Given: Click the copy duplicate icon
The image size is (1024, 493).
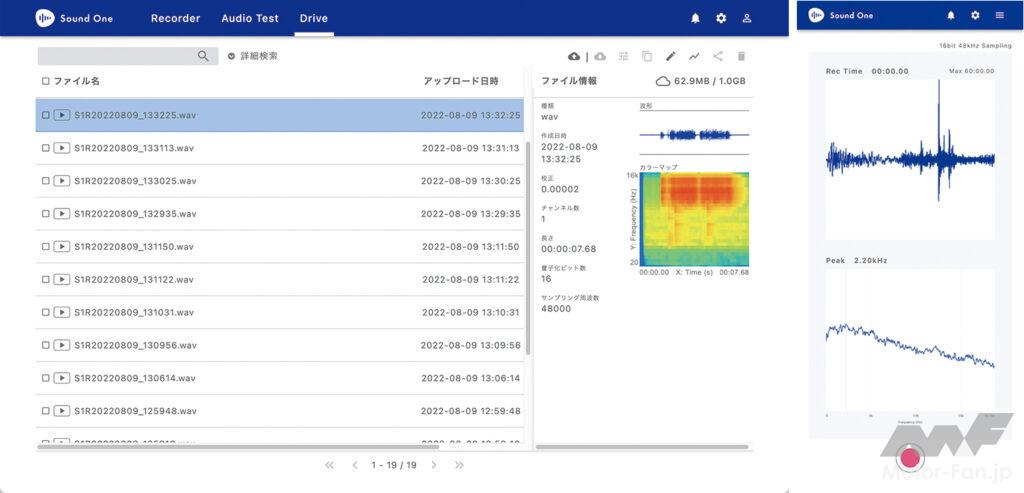Looking at the screenshot, I should coord(647,57).
